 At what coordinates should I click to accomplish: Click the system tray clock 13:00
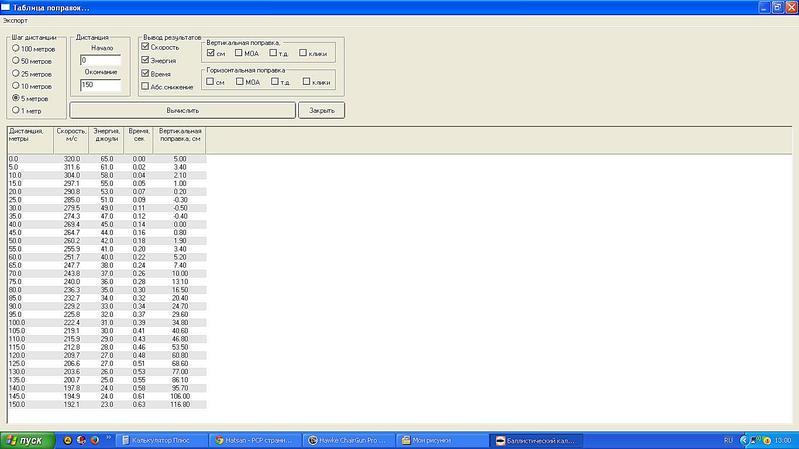(x=782, y=440)
